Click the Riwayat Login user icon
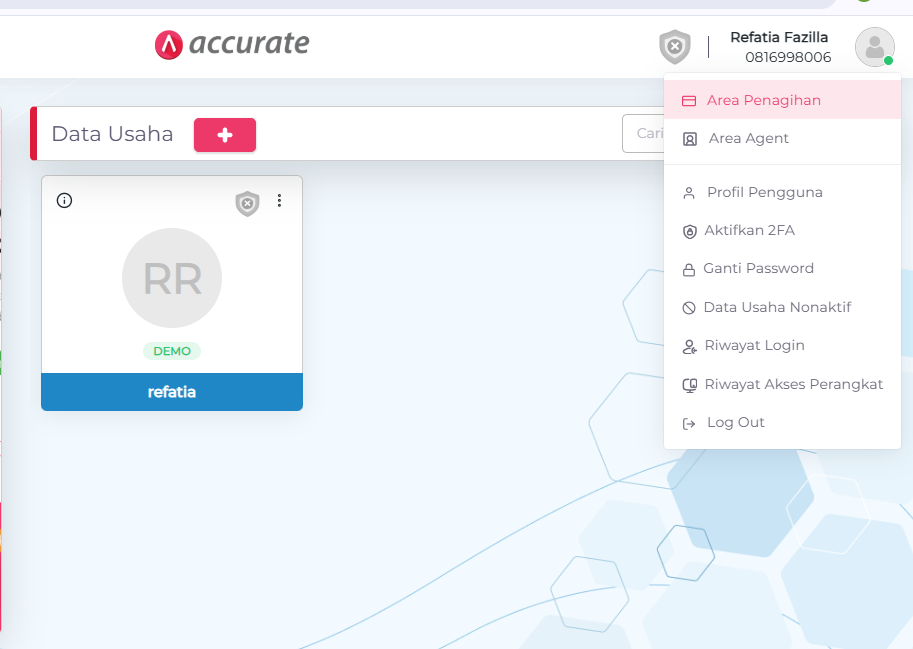913x649 pixels. point(688,346)
